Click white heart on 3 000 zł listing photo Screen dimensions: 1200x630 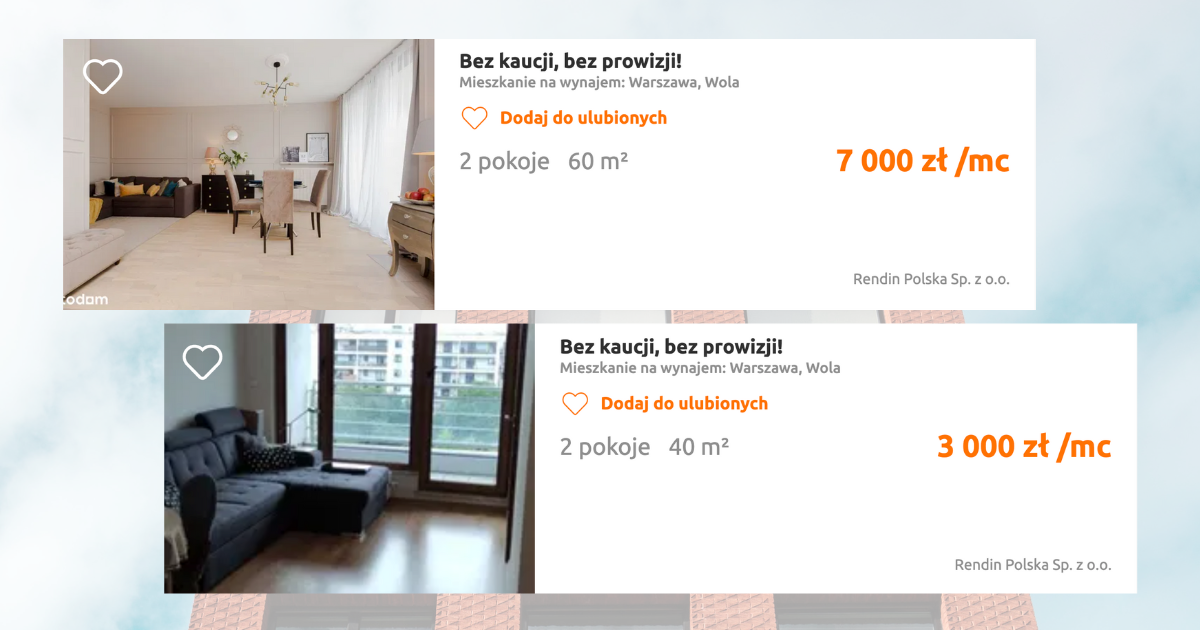click(203, 362)
